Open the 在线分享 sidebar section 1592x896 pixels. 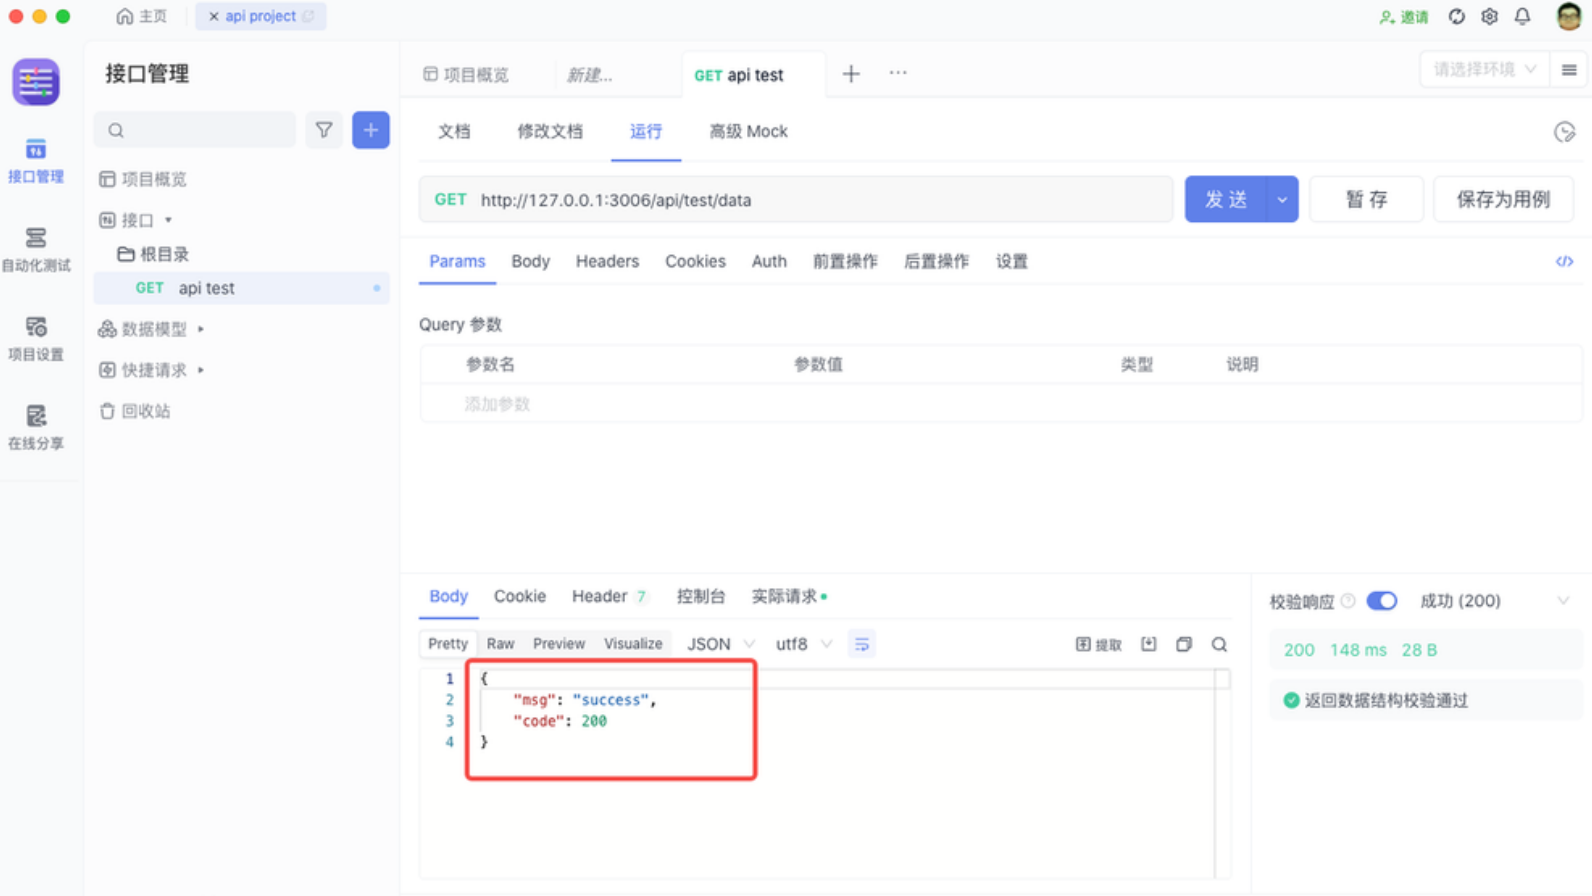pyautogui.click(x=36, y=428)
